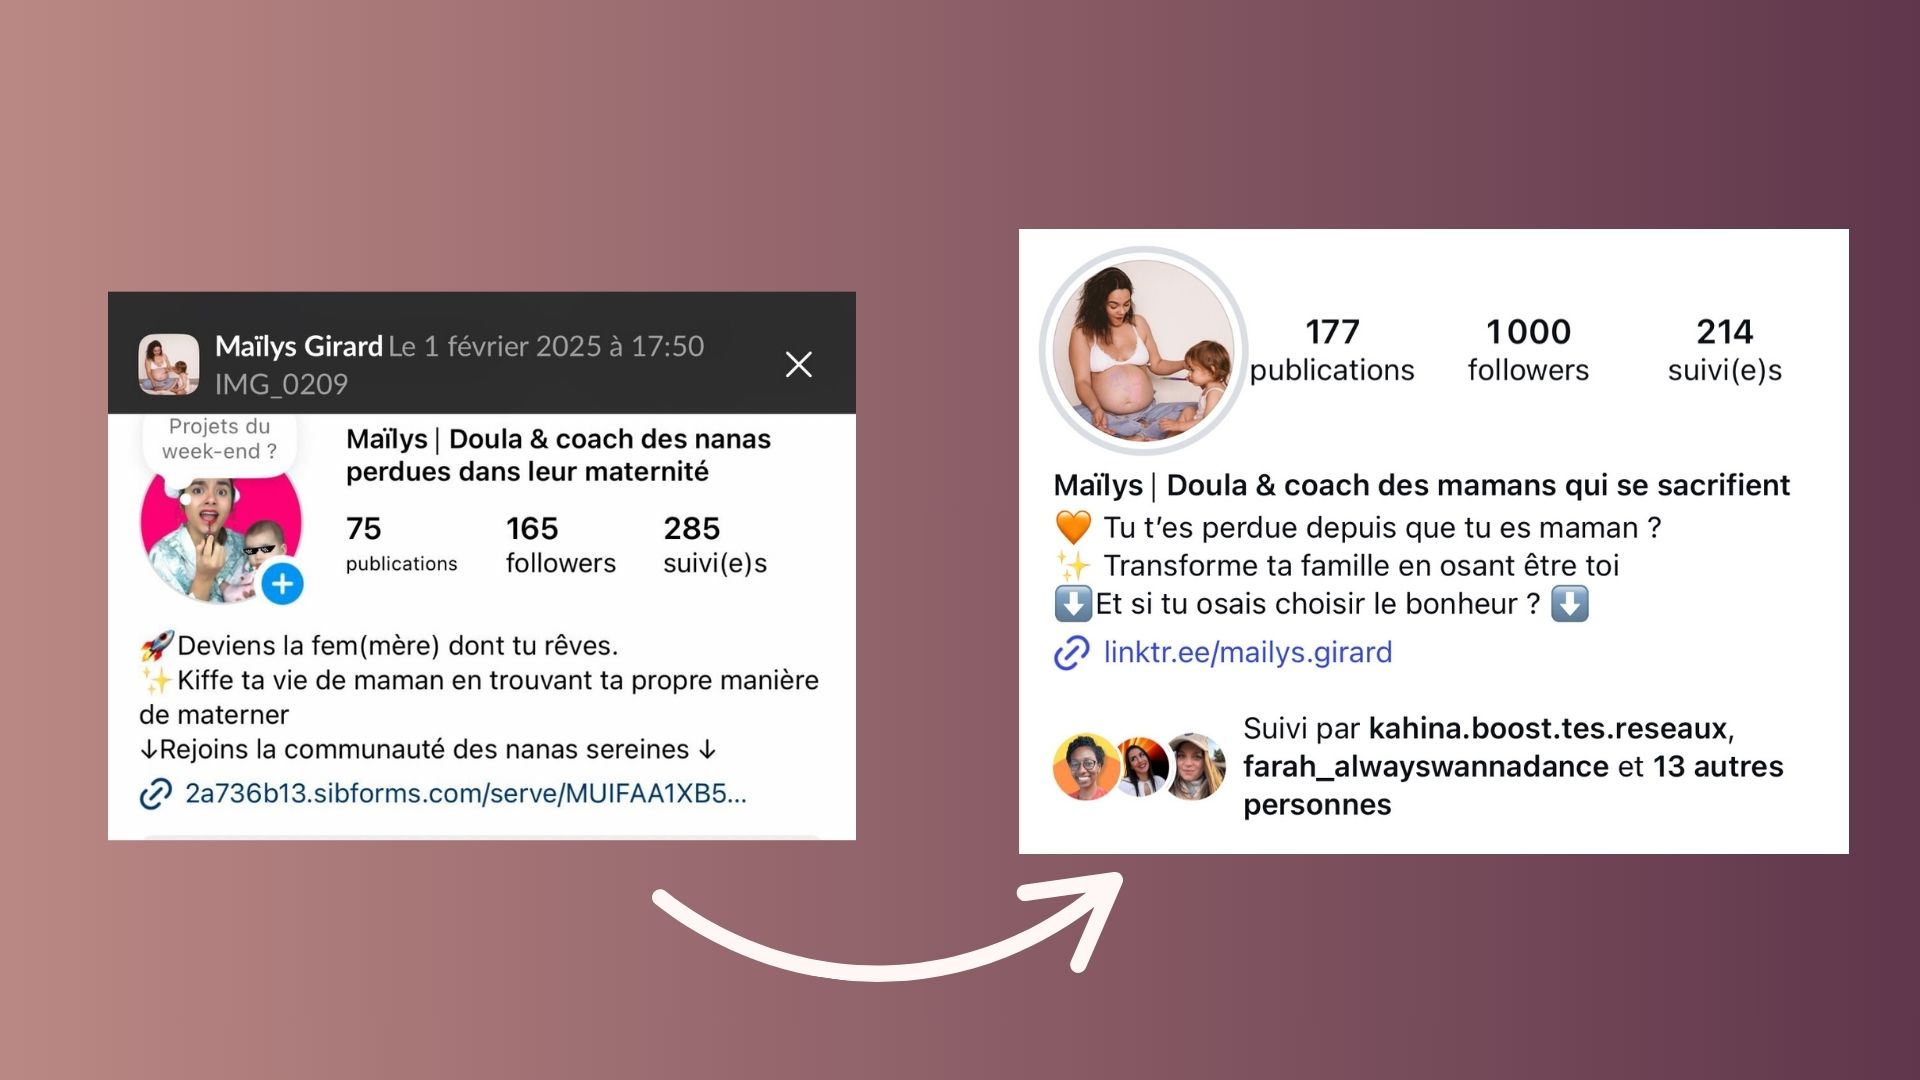This screenshot has width=1920, height=1080.
Task: Click the 'Projets du week-end ?' note bubble
Action: (220, 440)
